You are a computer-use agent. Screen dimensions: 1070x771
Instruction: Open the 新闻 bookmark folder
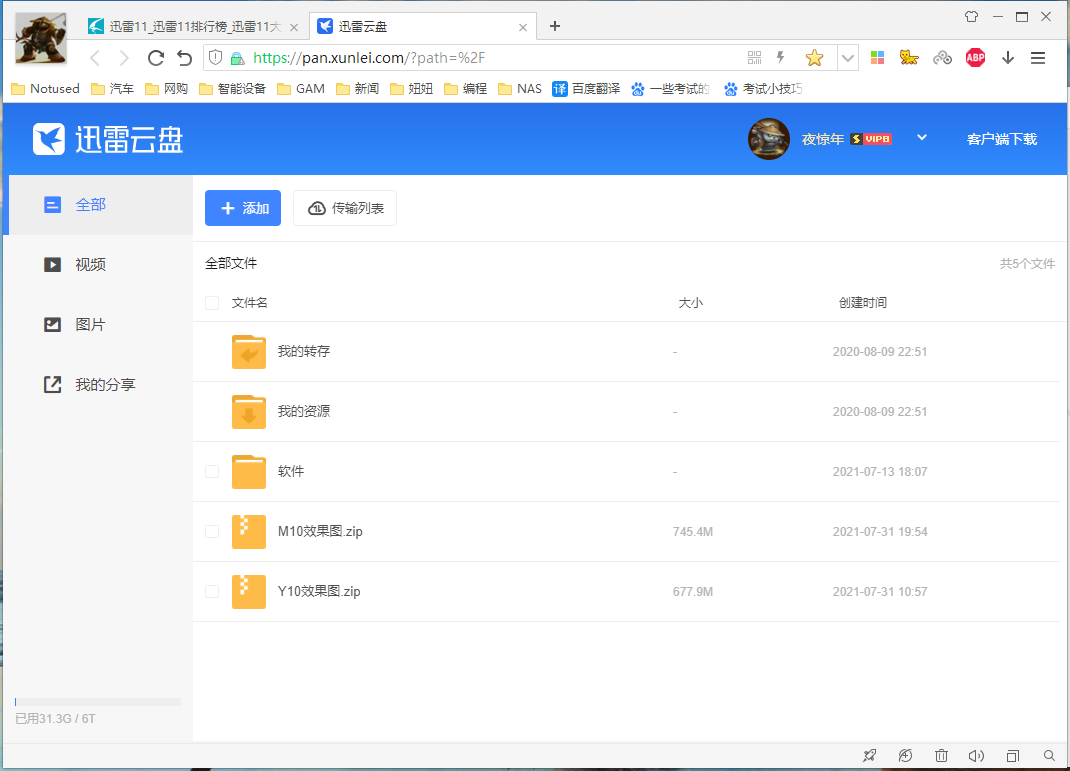click(x=358, y=89)
